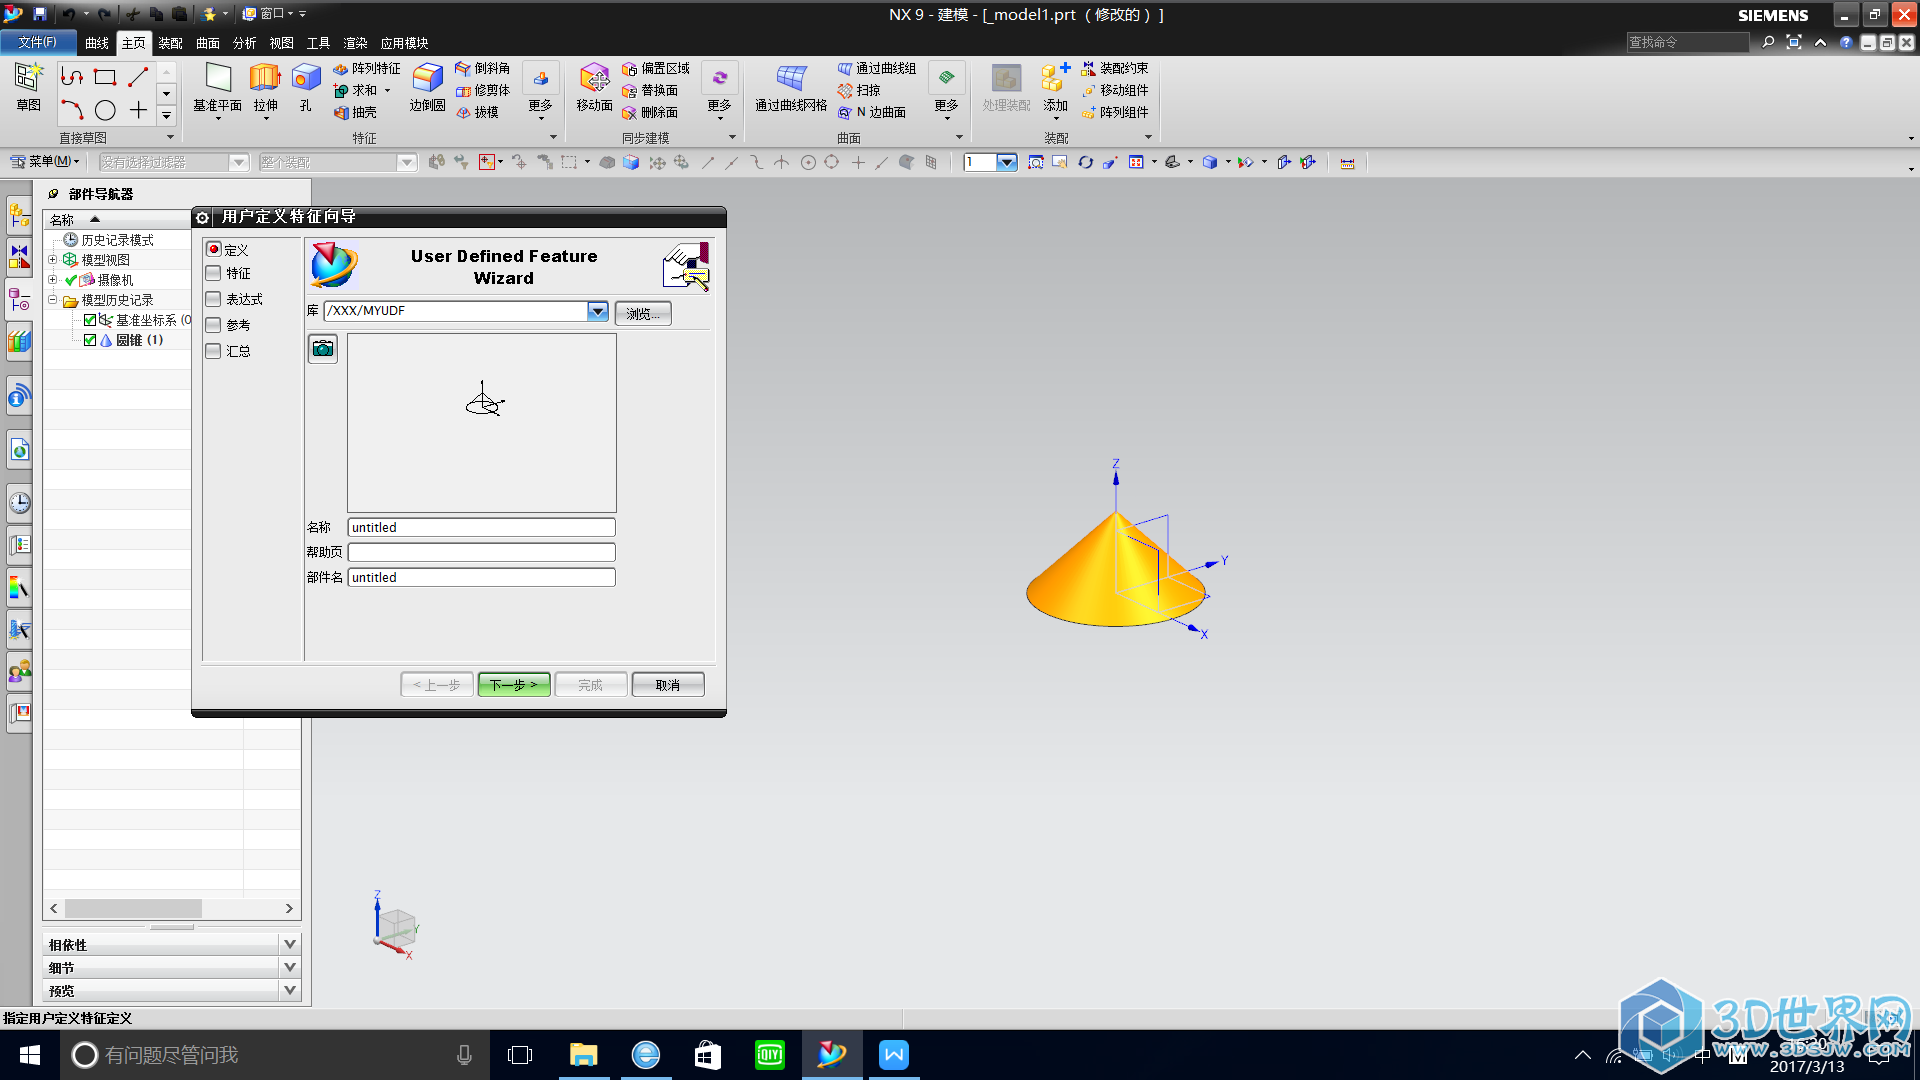Switch to the 应用模块 ribbon tab
The height and width of the screenshot is (1080, 1920).
pos(404,43)
